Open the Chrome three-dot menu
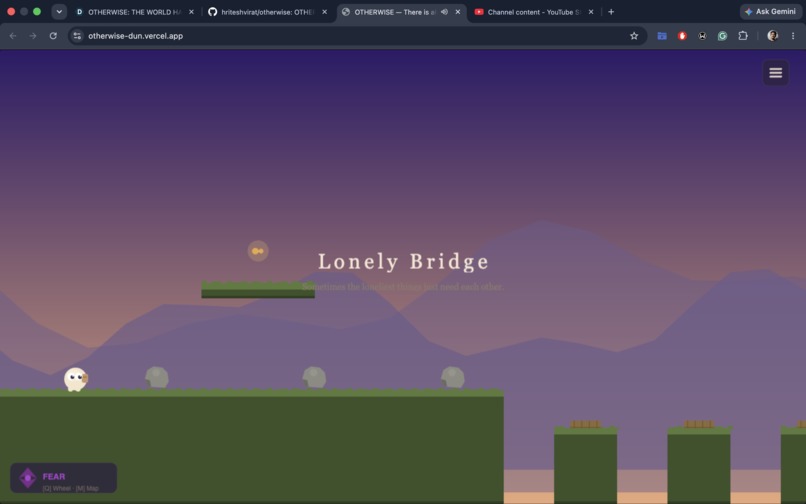Image resolution: width=806 pixels, height=504 pixels. click(x=793, y=36)
